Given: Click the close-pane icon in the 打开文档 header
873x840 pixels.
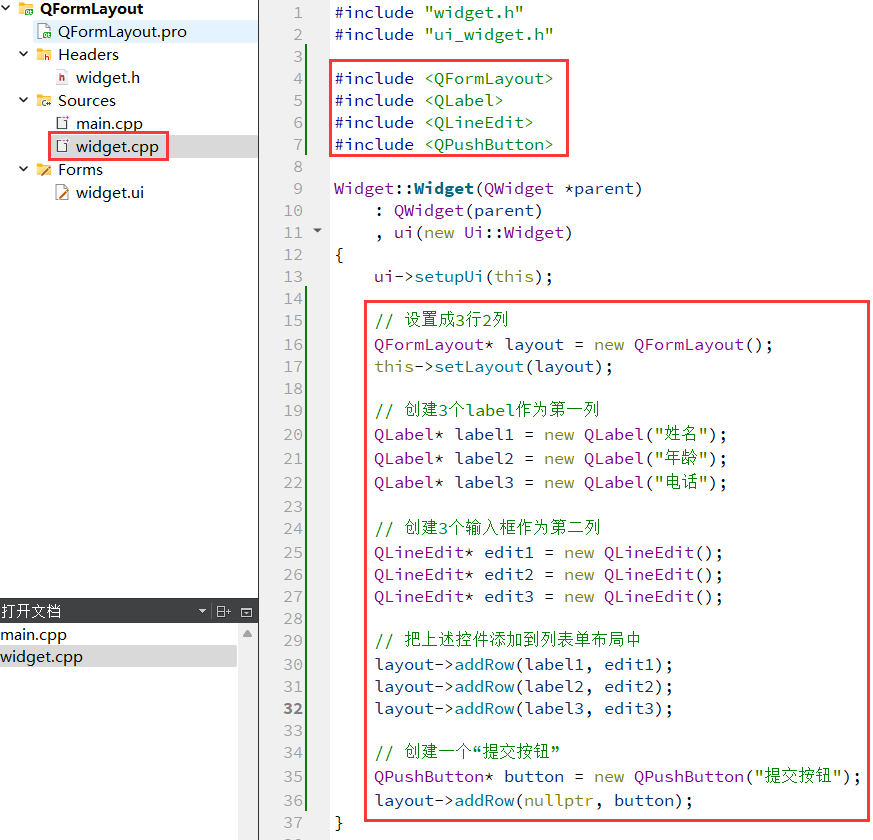Looking at the screenshot, I should click(247, 612).
